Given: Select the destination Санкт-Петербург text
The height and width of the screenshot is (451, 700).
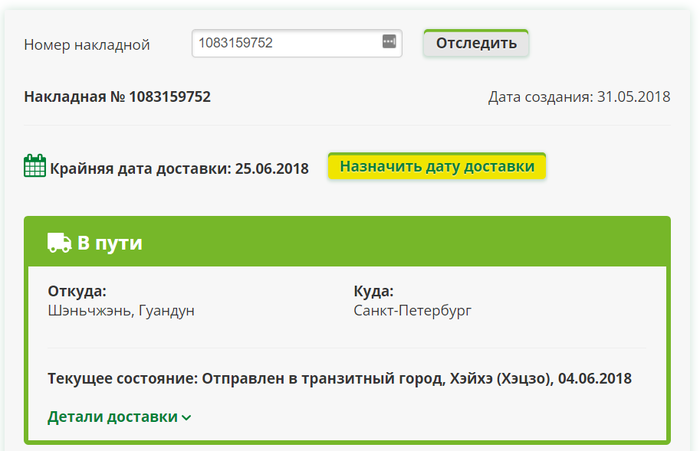Looking at the screenshot, I should (412, 311).
